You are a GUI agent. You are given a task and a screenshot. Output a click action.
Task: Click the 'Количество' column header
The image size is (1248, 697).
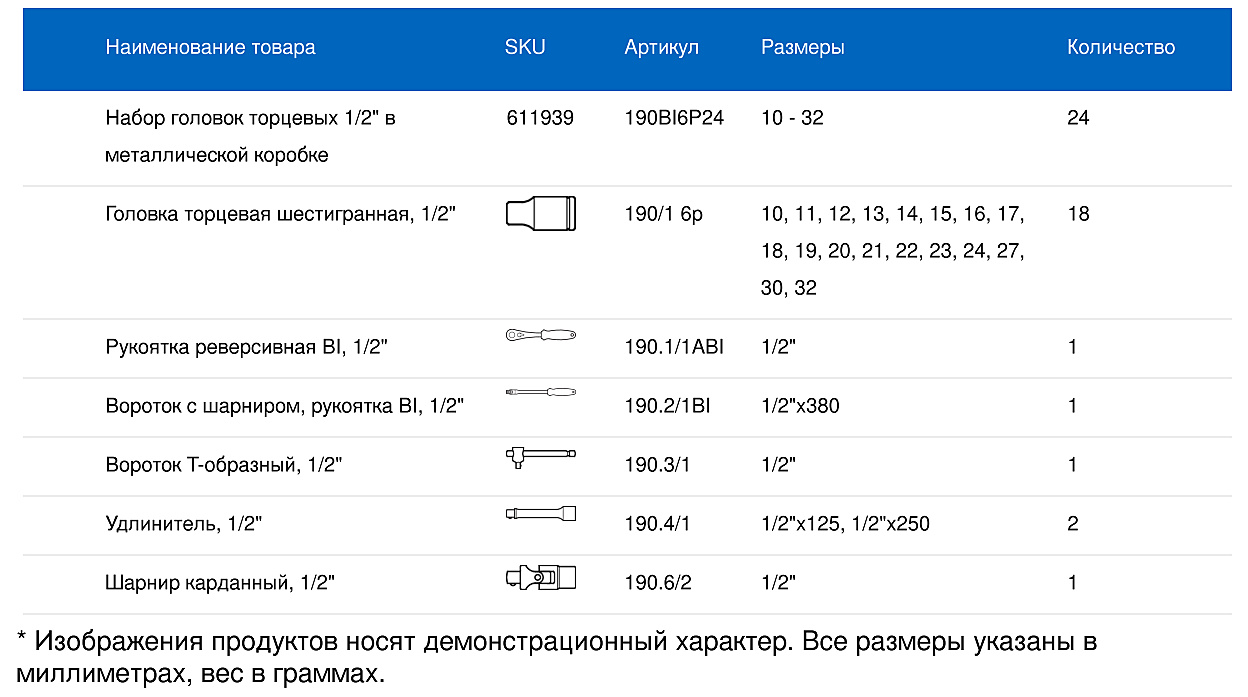[1121, 47]
